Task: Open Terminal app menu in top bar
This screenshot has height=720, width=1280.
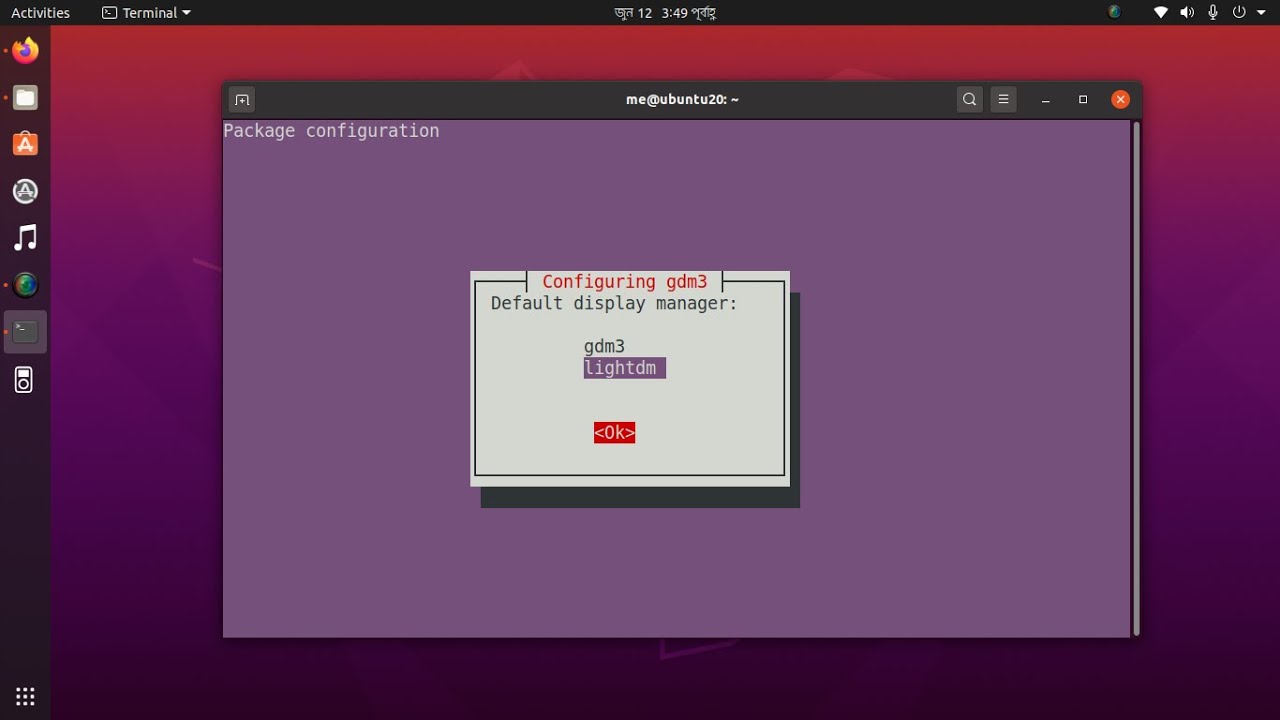Action: tap(146, 13)
